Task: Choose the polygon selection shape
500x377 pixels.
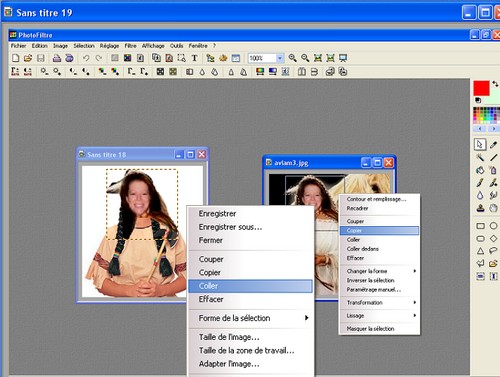Action: tap(480, 264)
